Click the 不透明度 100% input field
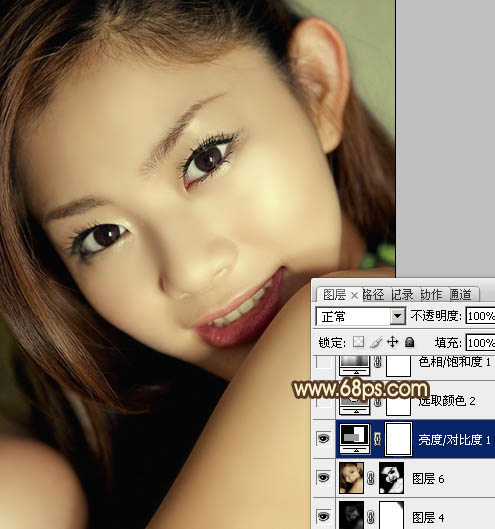Screen dimensions: 495x529 480,316
